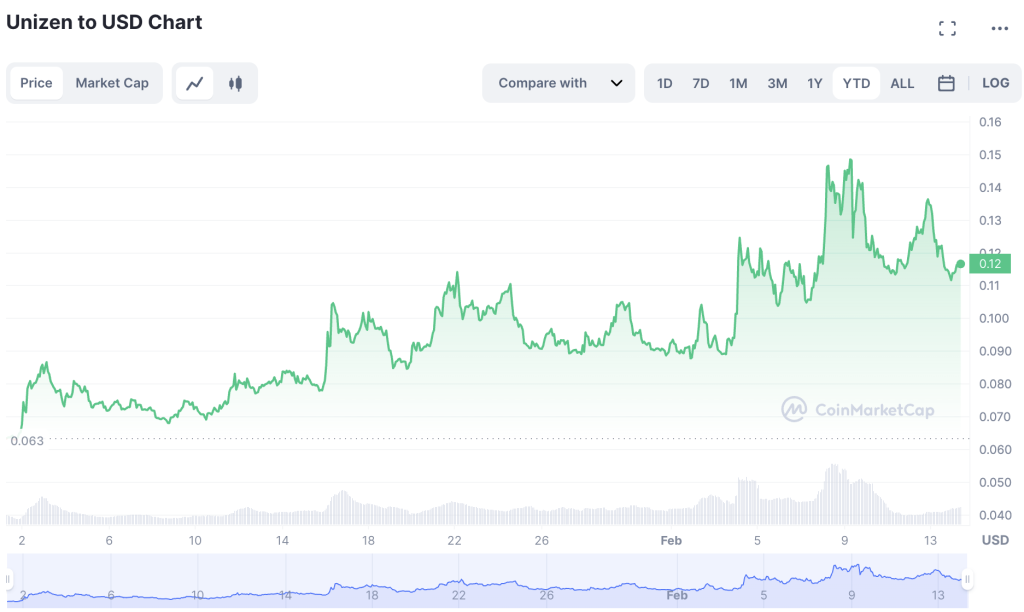This screenshot has height=612, width=1024.
Task: Select 1Y time range
Action: pyautogui.click(x=814, y=84)
